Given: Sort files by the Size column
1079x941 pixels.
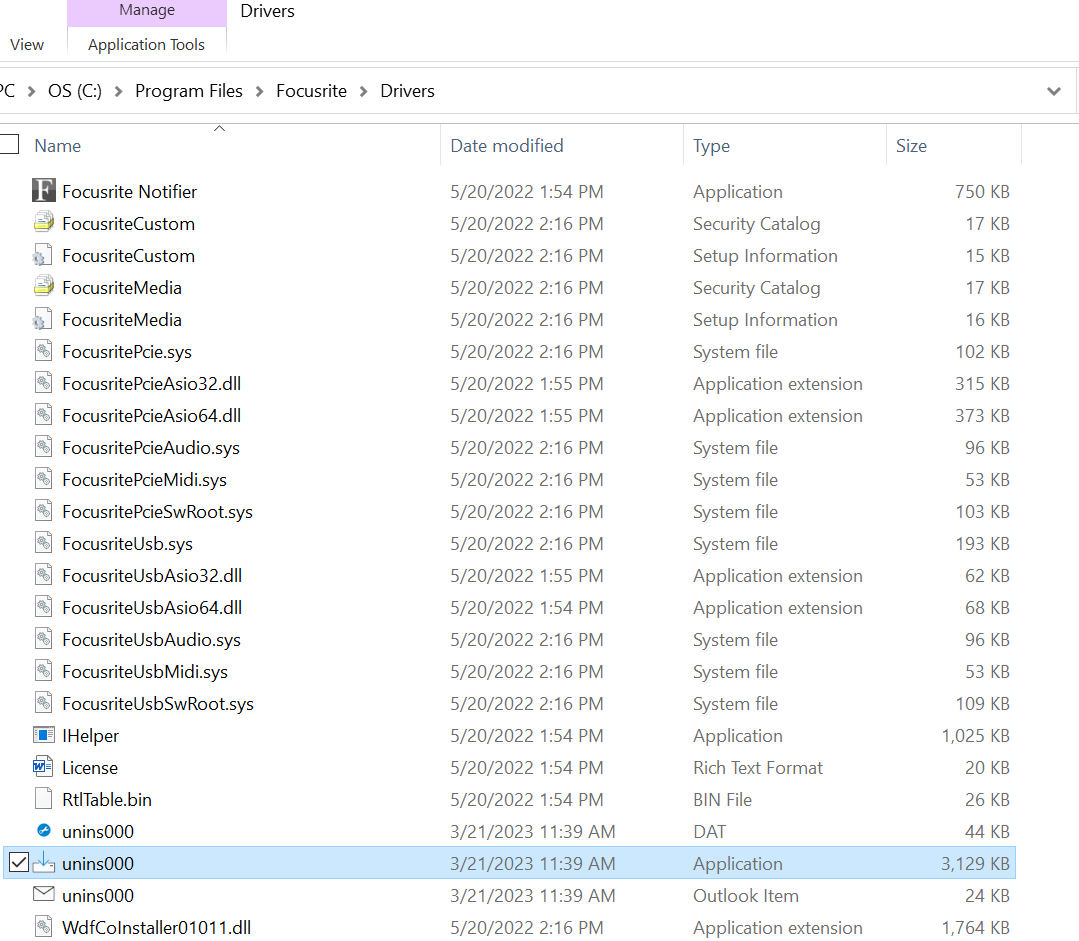Looking at the screenshot, I should coord(911,146).
